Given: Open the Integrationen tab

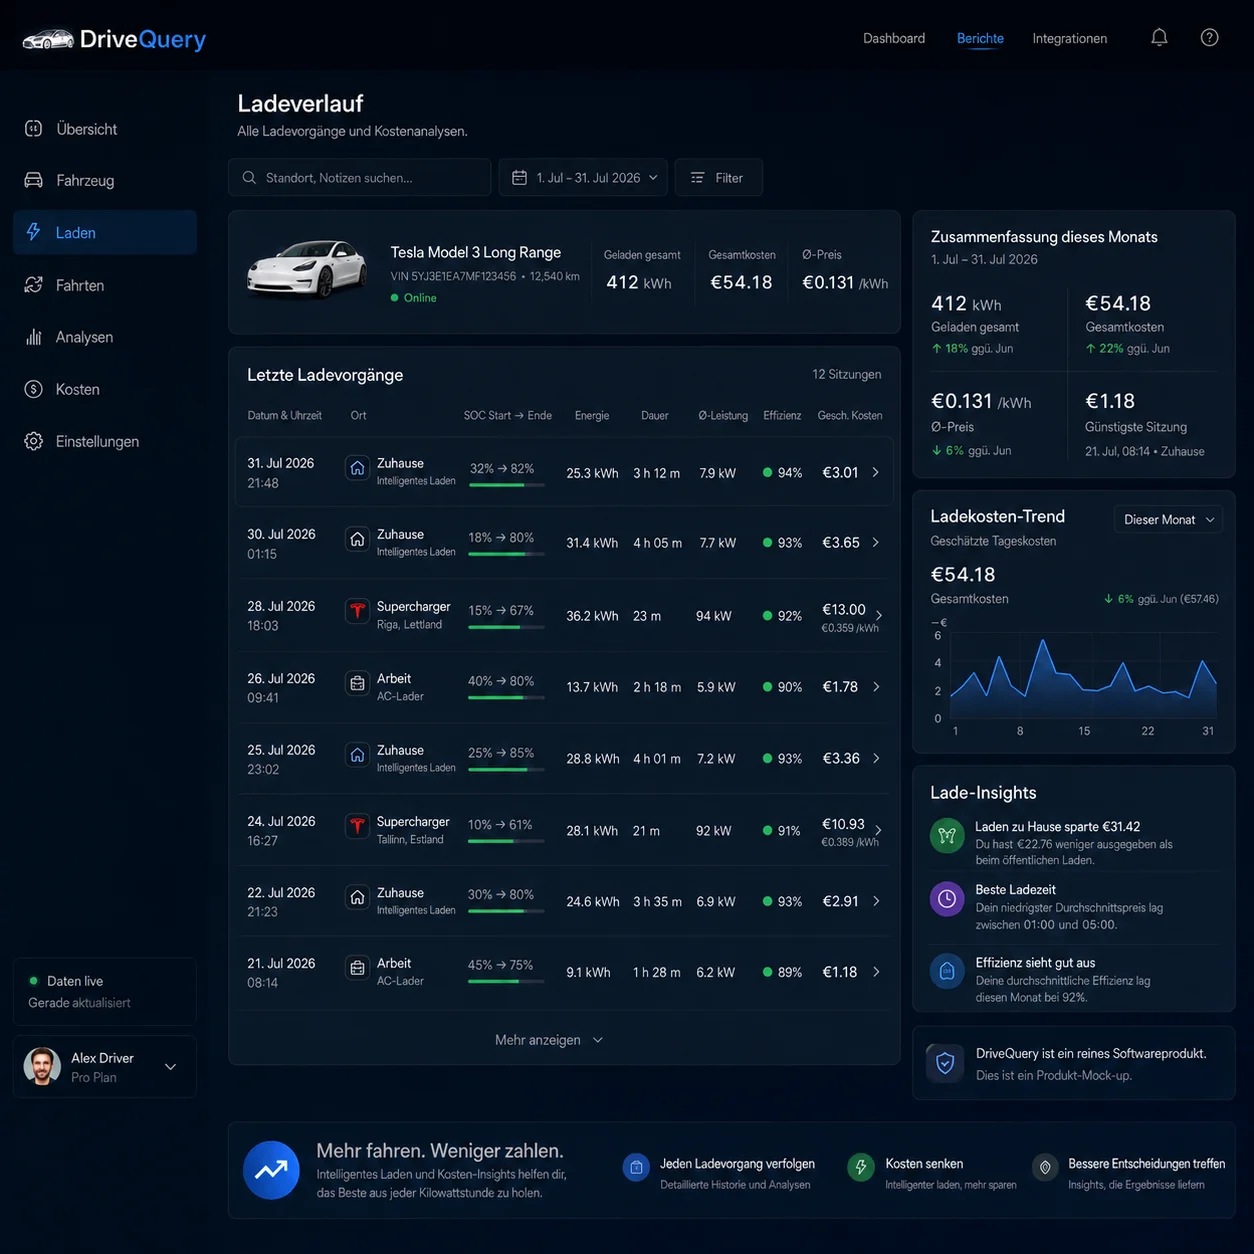Looking at the screenshot, I should (x=1069, y=38).
